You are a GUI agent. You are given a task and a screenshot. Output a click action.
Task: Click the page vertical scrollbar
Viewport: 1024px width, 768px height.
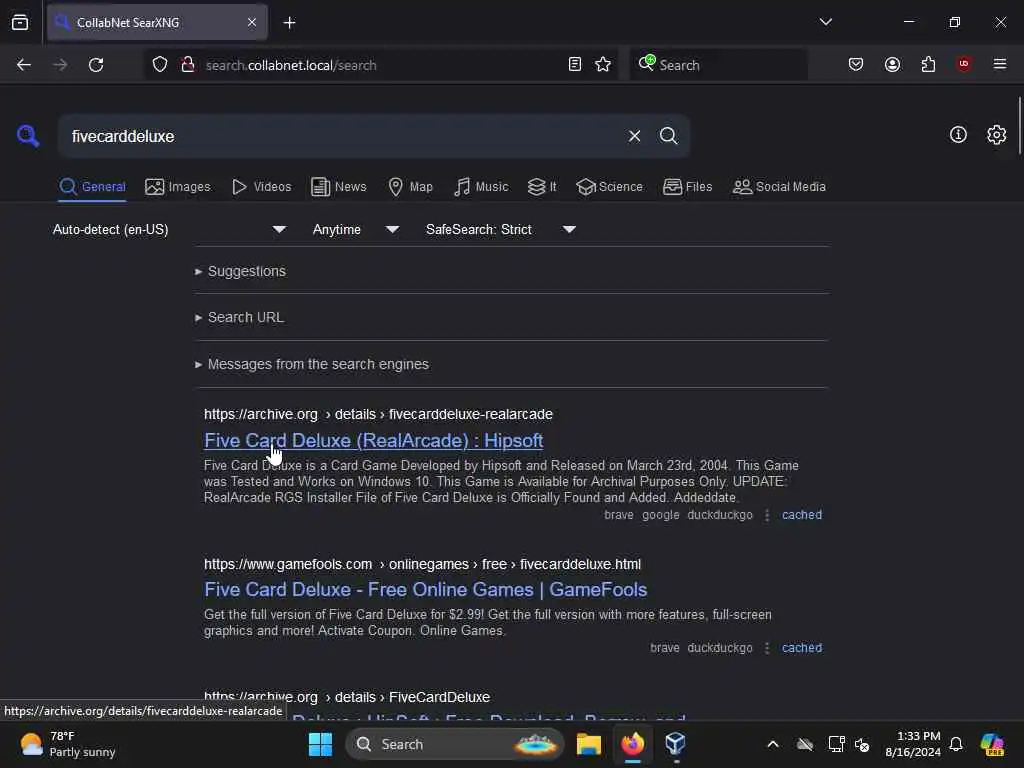coord(1019,126)
